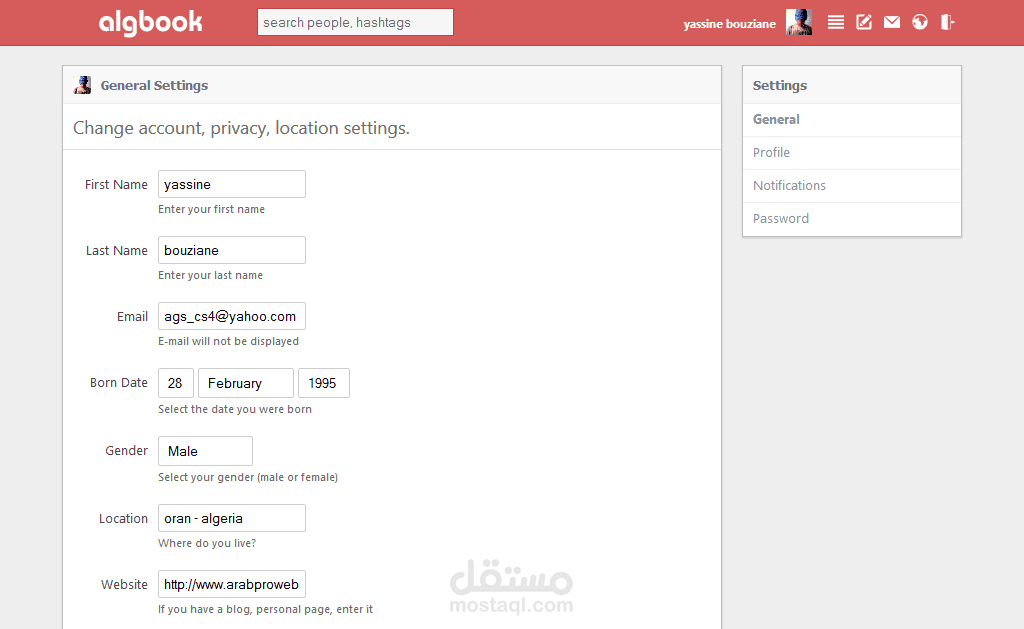The width and height of the screenshot is (1024, 629).
Task: Click the Website URL field
Action: [x=232, y=585]
